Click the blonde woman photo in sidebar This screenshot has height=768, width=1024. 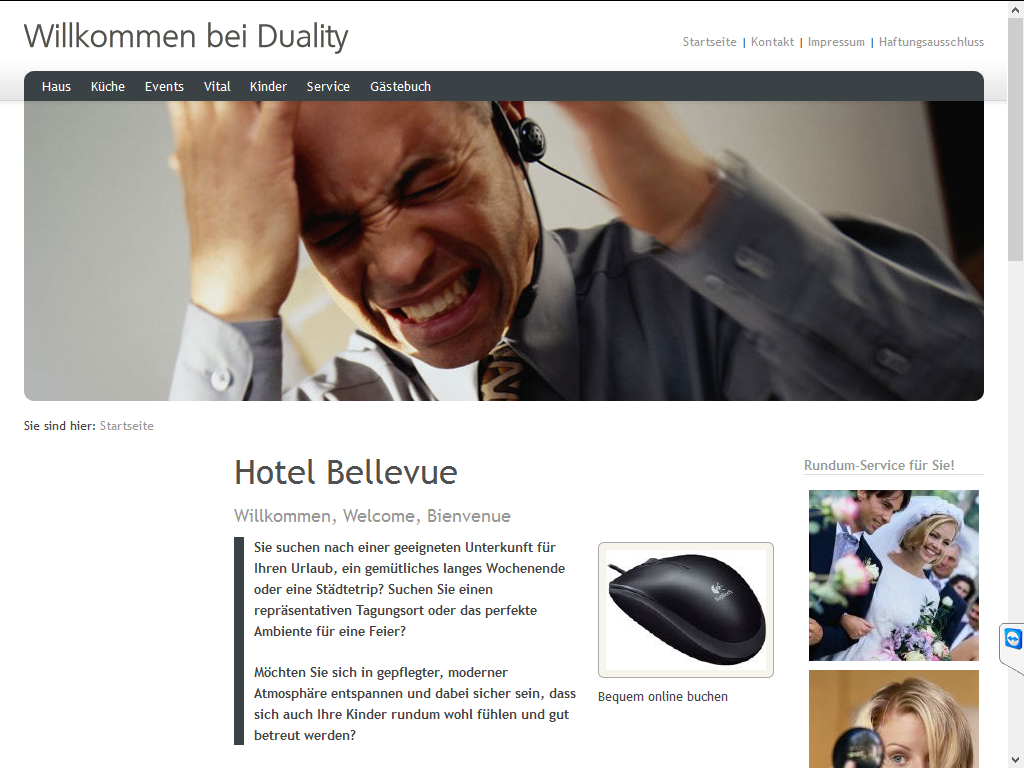point(893,719)
